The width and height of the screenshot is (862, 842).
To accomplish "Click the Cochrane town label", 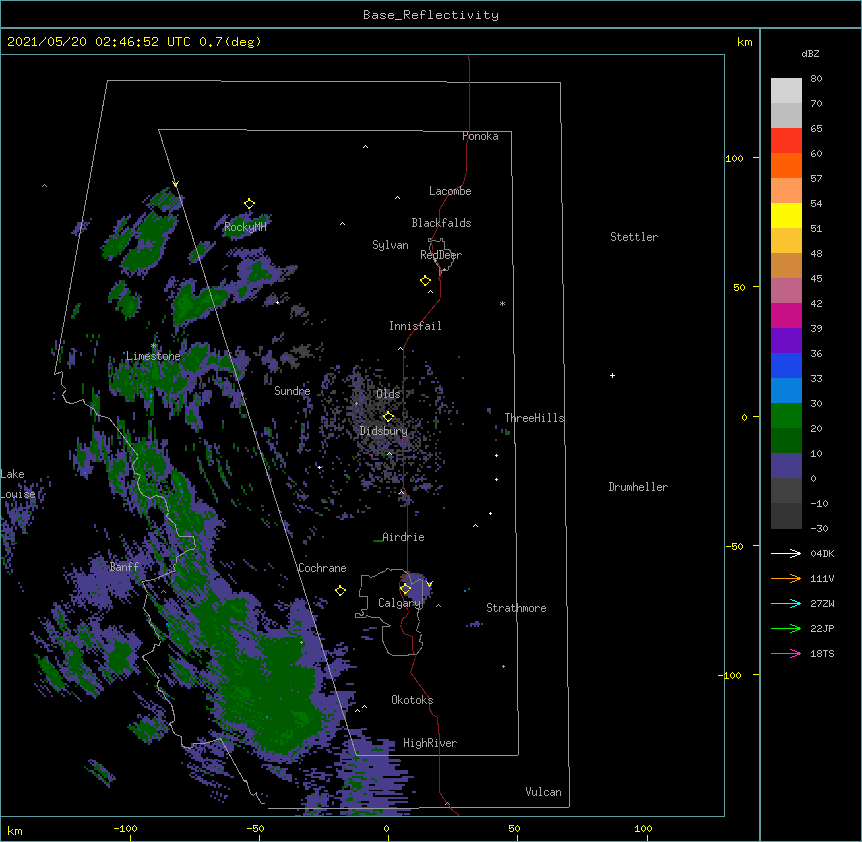I will pos(322,568).
